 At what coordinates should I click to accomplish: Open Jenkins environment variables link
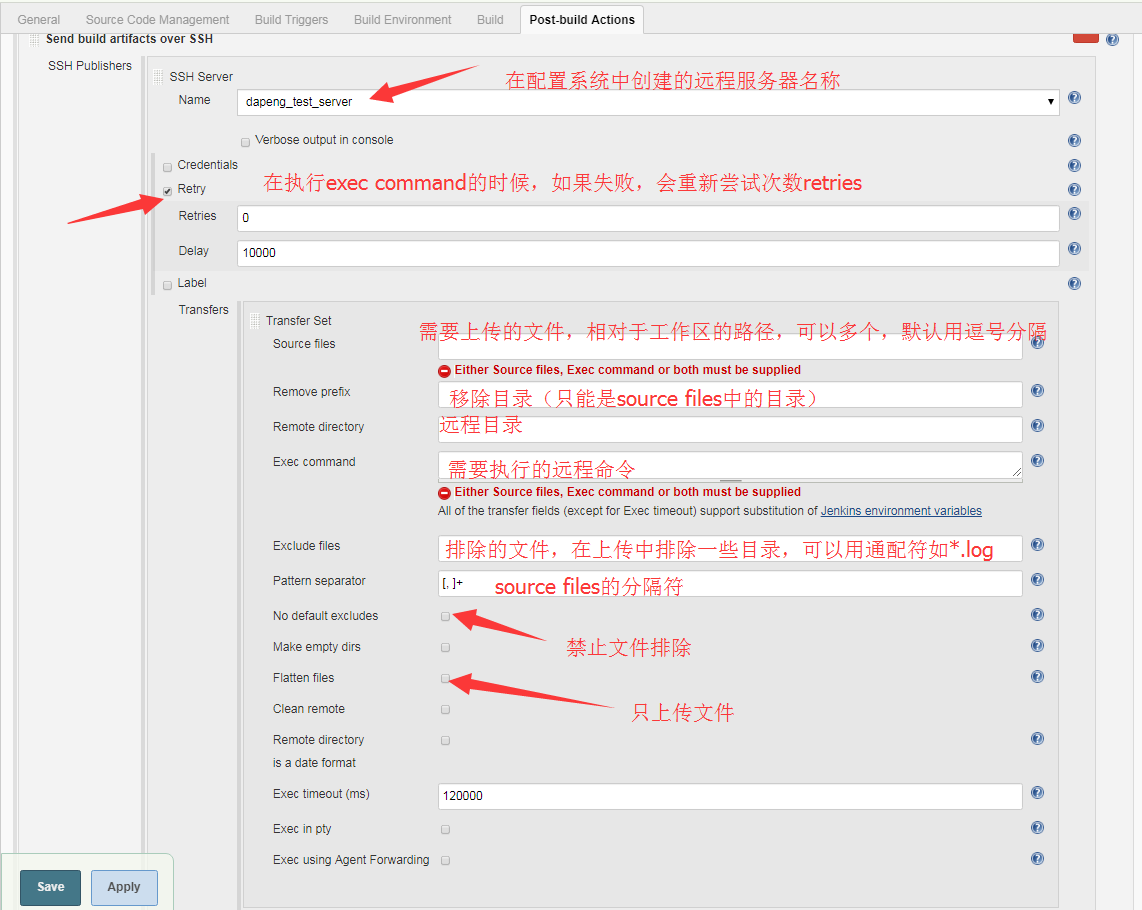coord(901,511)
